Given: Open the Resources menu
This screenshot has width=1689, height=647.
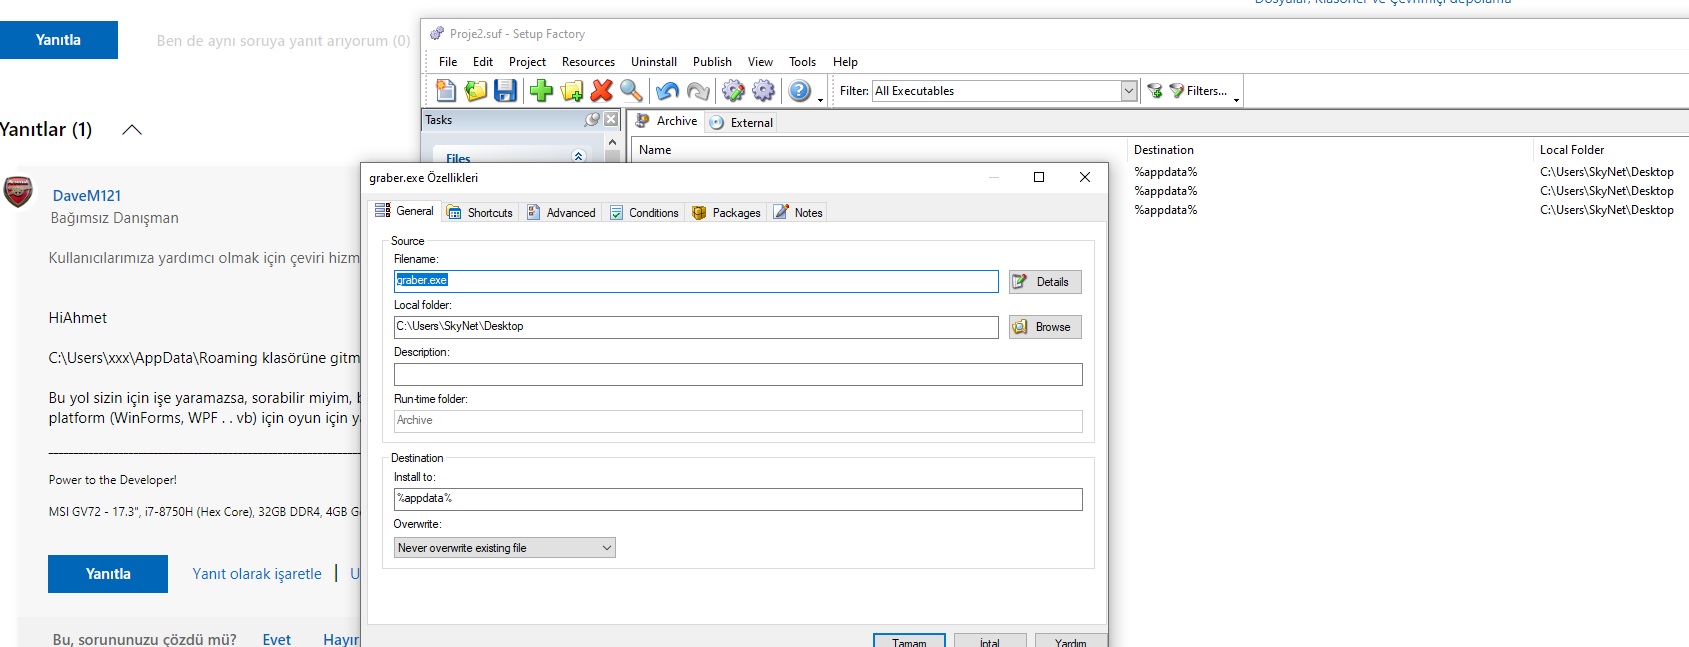Looking at the screenshot, I should tap(588, 62).
